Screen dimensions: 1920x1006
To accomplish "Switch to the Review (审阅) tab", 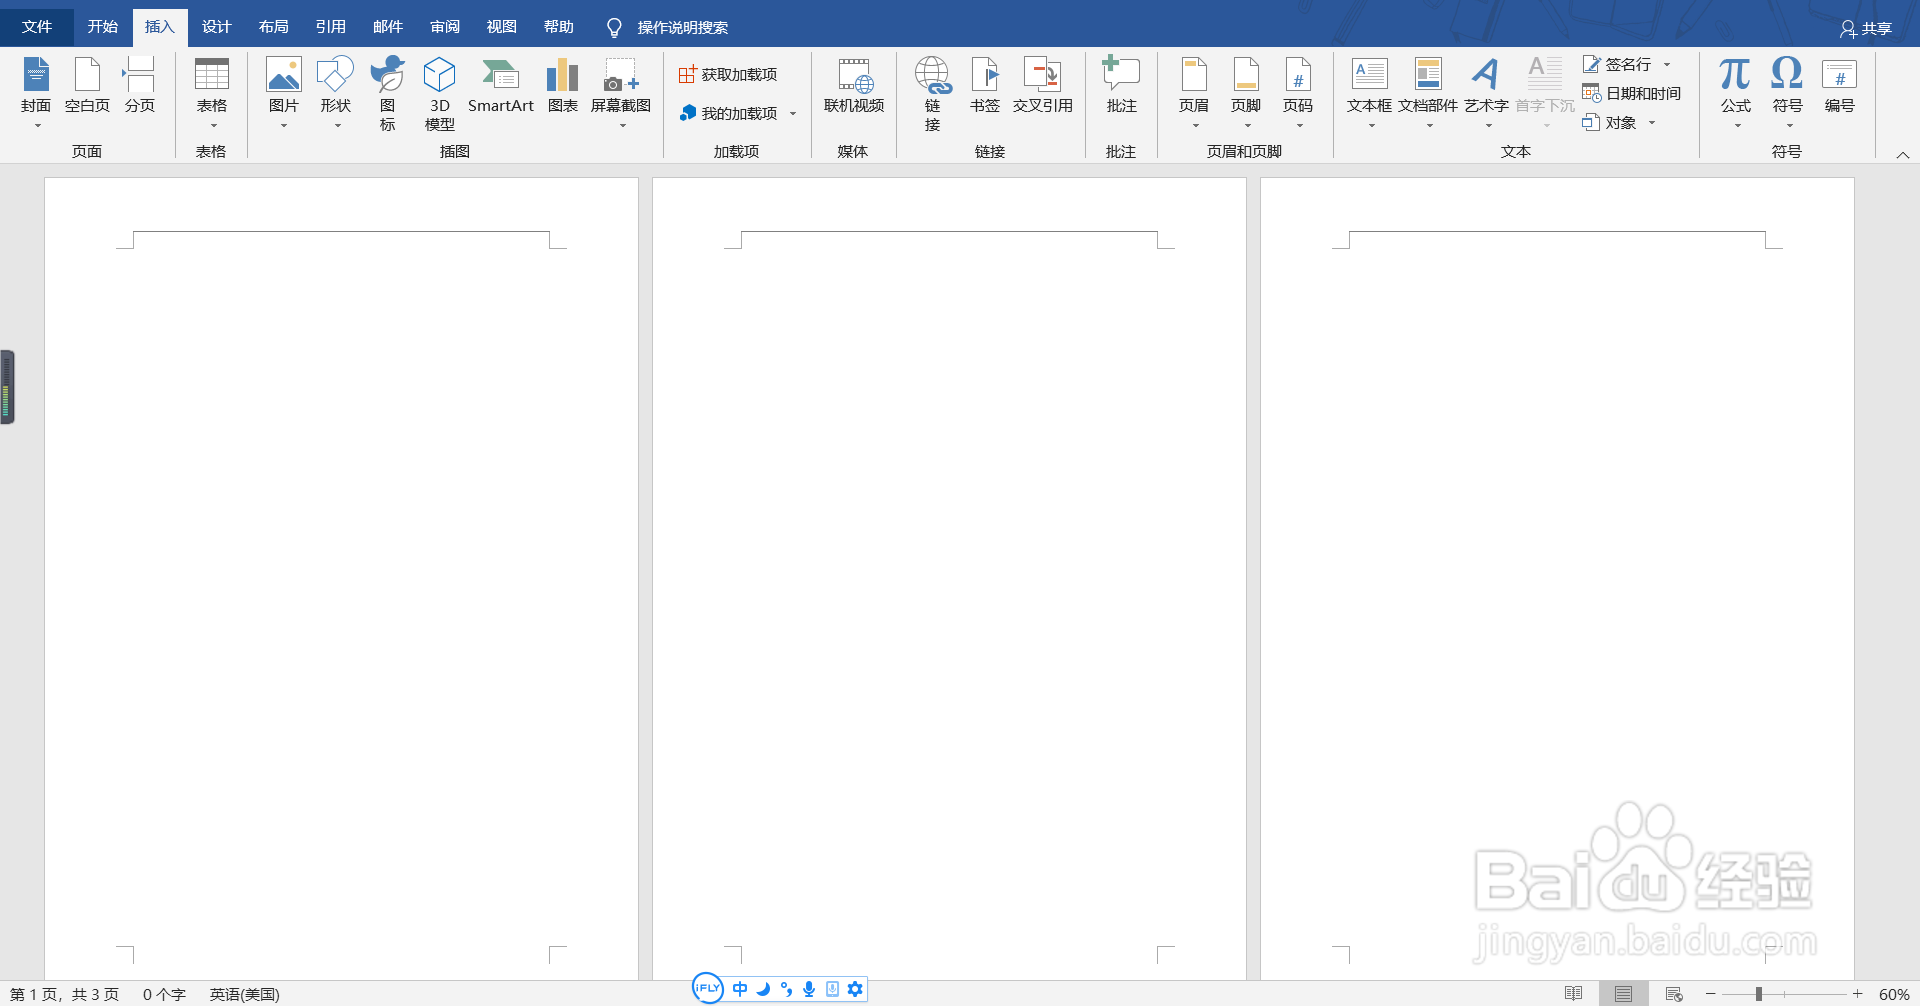I will (x=444, y=27).
